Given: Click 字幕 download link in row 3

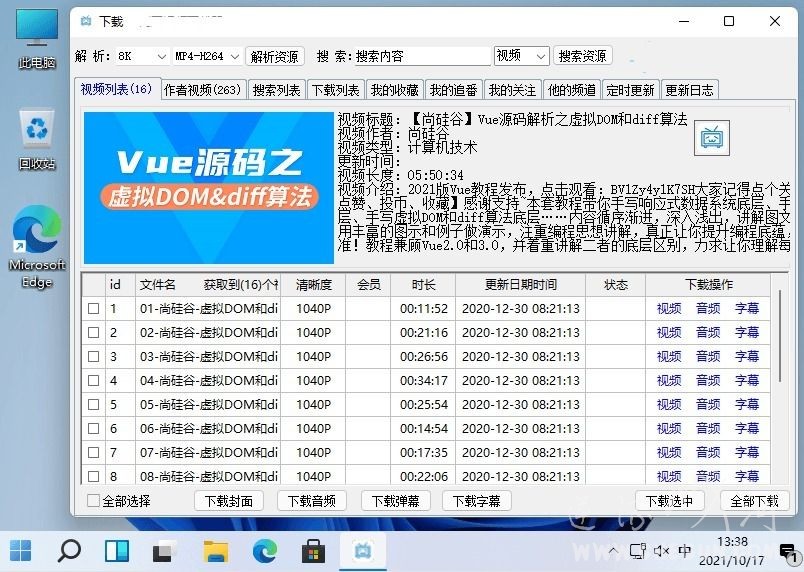Looking at the screenshot, I should [x=747, y=356].
